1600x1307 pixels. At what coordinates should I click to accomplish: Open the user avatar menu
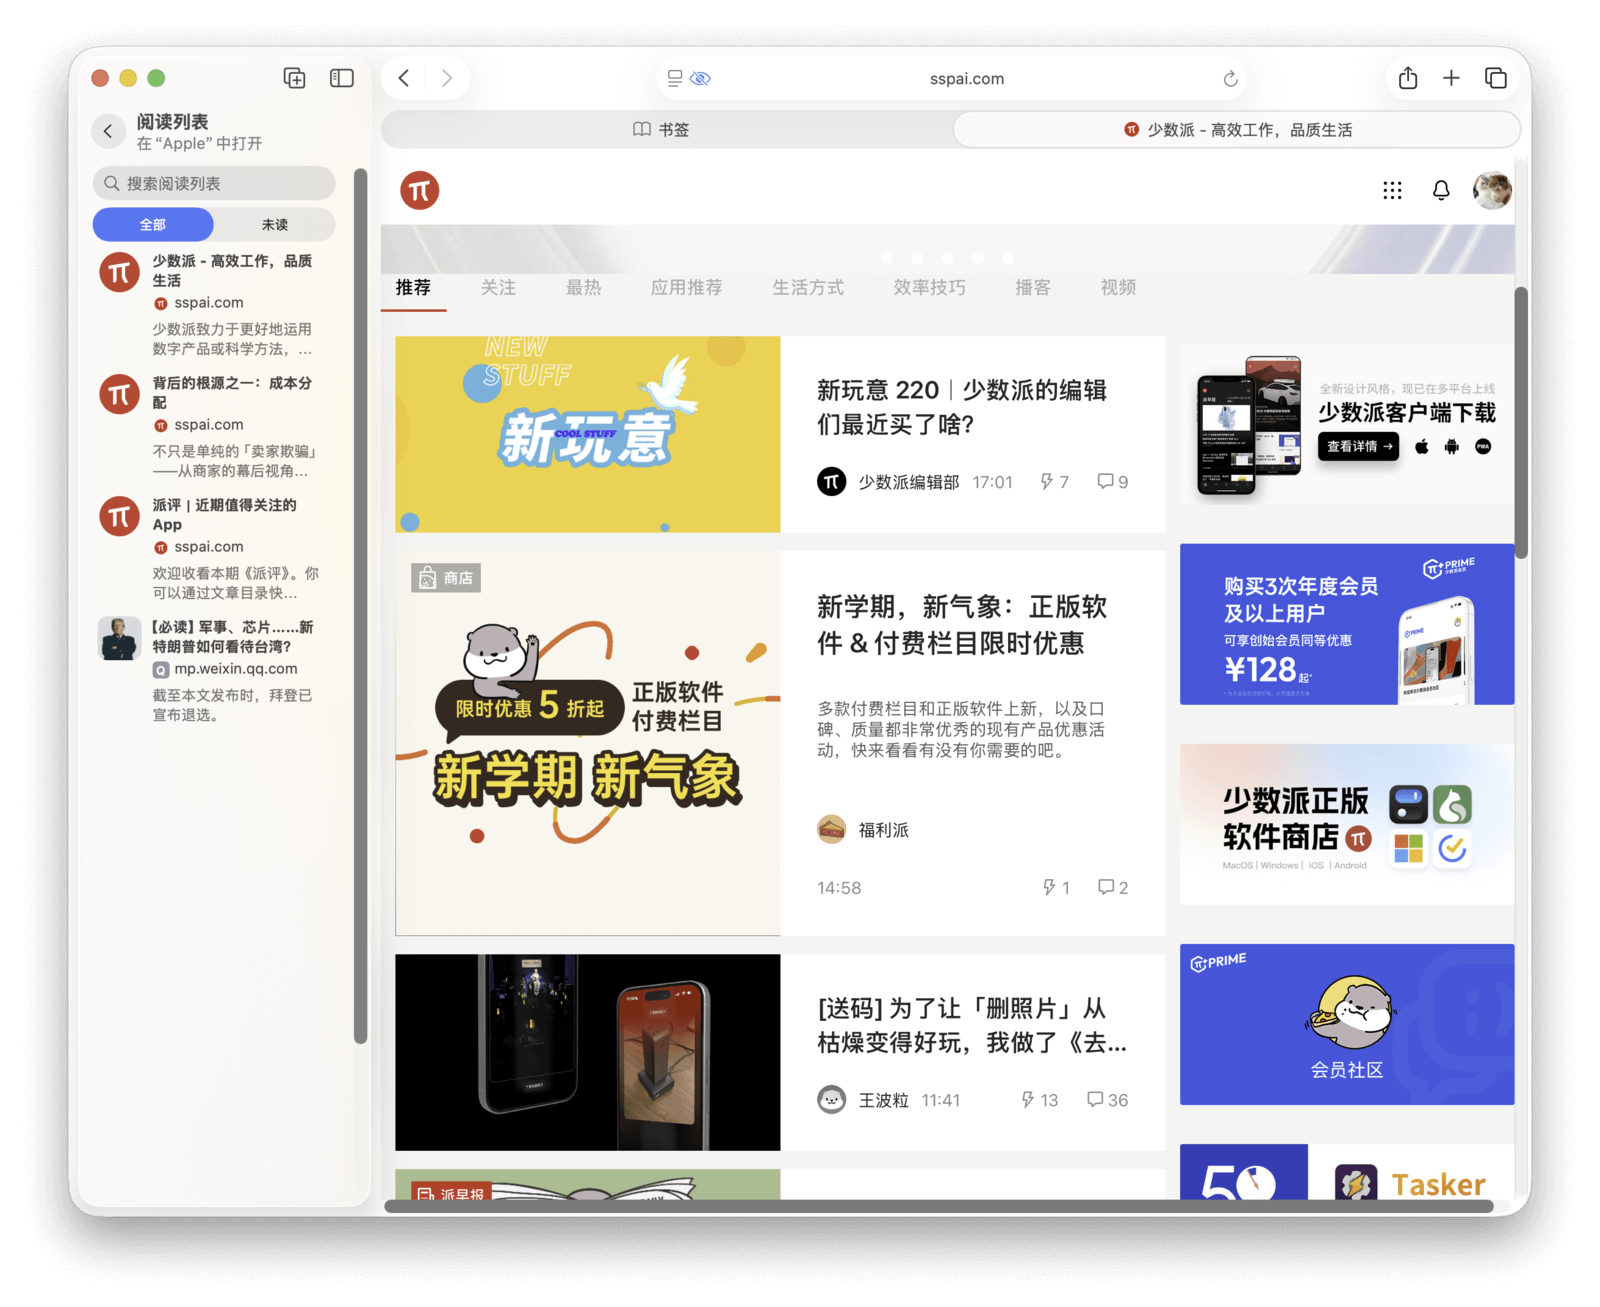pos(1491,190)
